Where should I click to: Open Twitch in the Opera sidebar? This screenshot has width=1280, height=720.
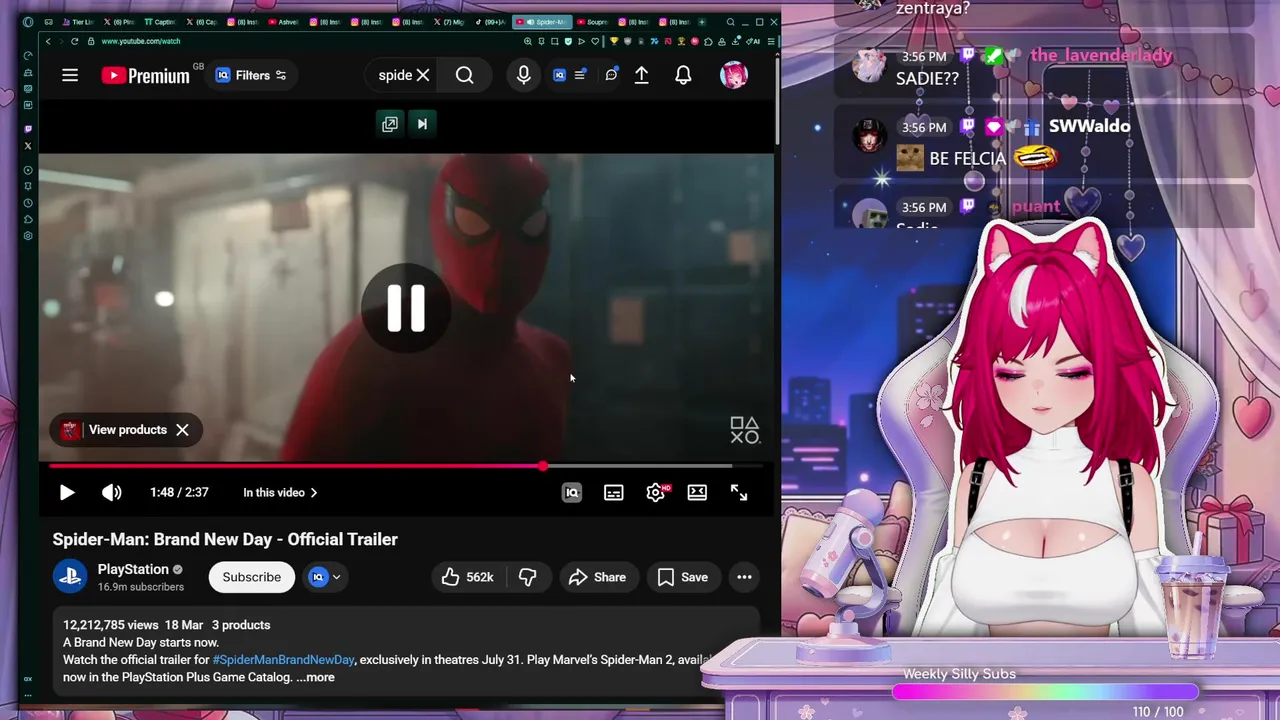point(28,129)
